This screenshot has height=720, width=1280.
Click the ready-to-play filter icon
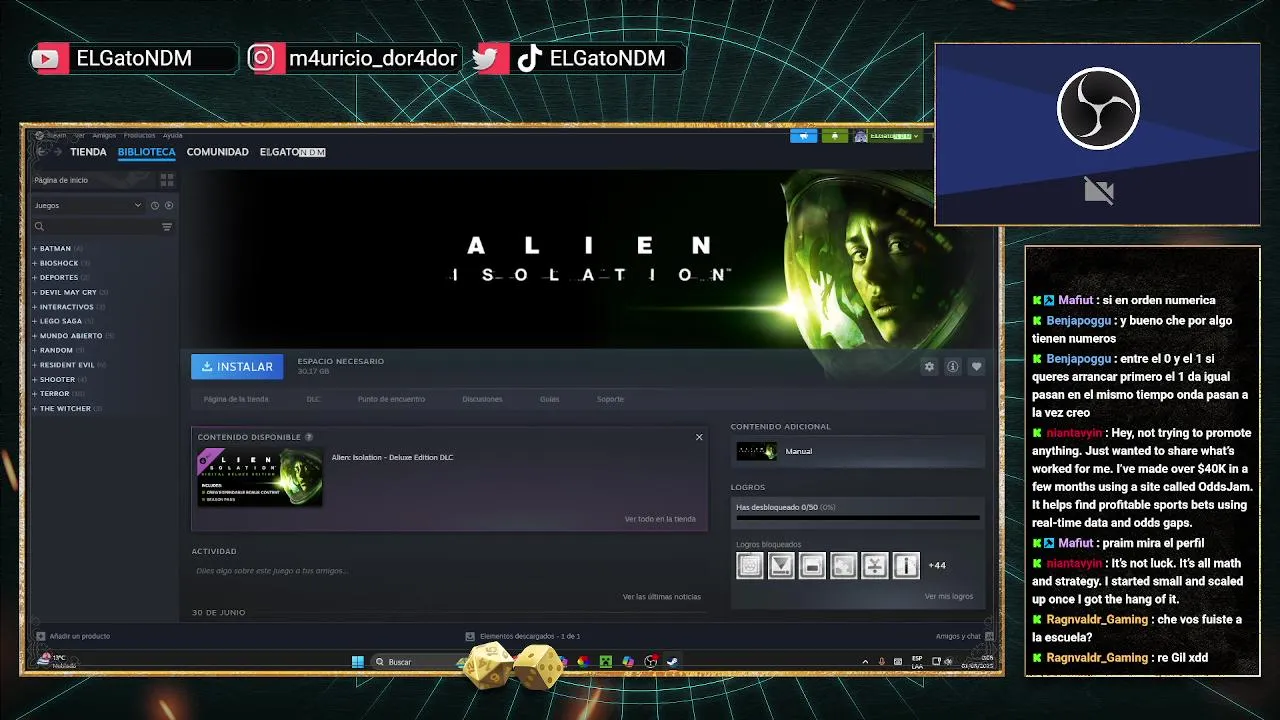coord(169,205)
